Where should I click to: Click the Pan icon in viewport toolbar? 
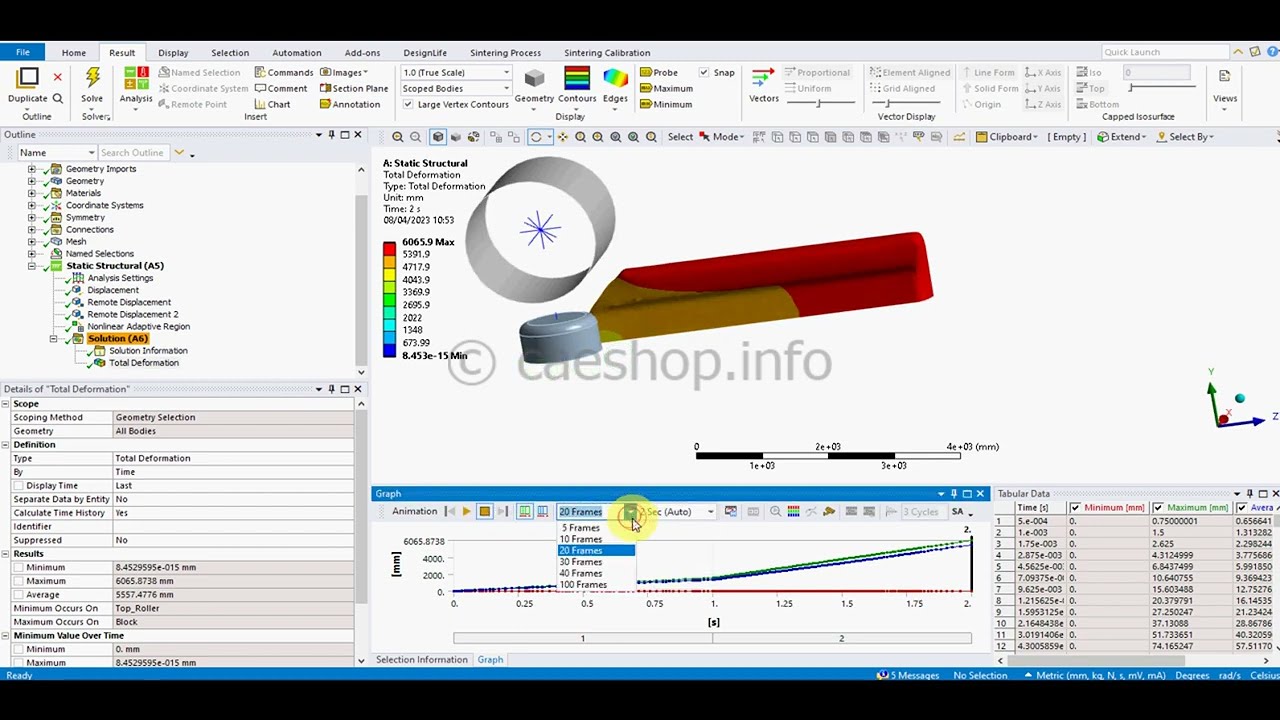[x=562, y=137]
